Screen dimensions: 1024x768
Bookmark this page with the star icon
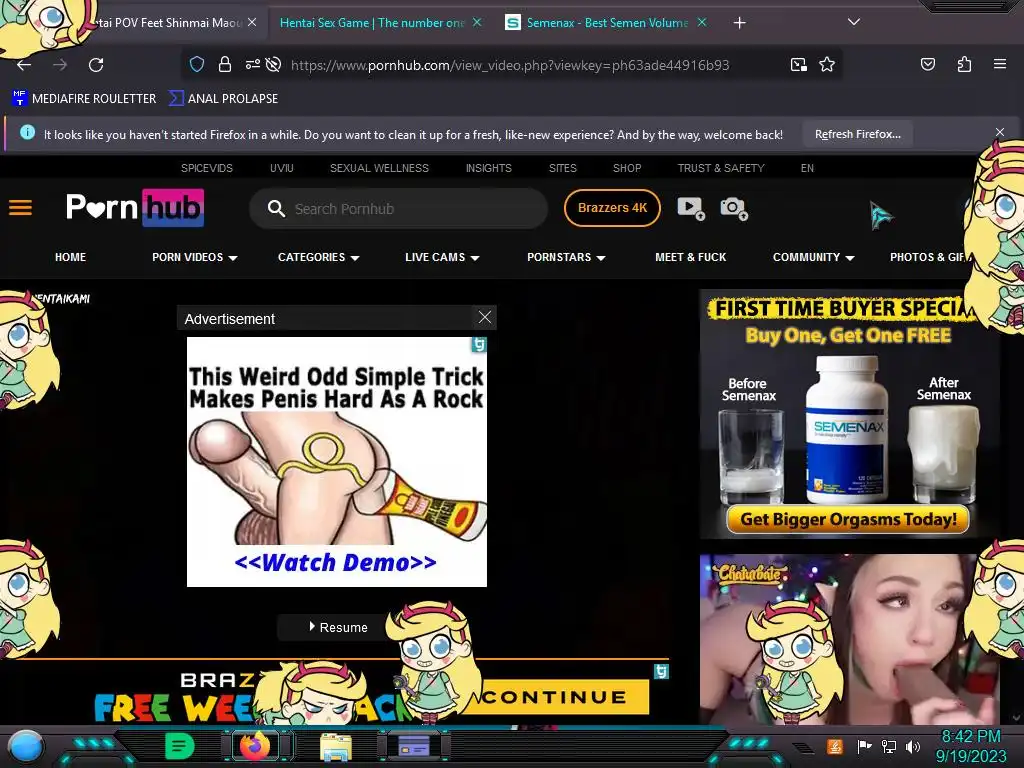(x=827, y=64)
